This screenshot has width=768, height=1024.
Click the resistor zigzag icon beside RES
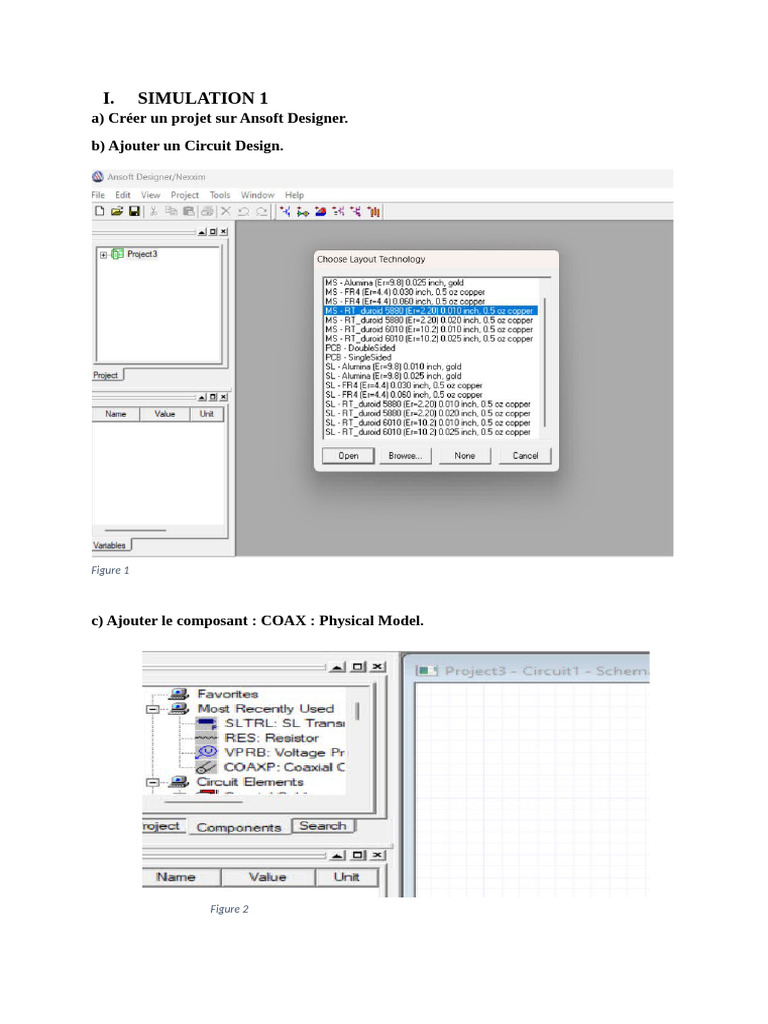[x=206, y=738]
